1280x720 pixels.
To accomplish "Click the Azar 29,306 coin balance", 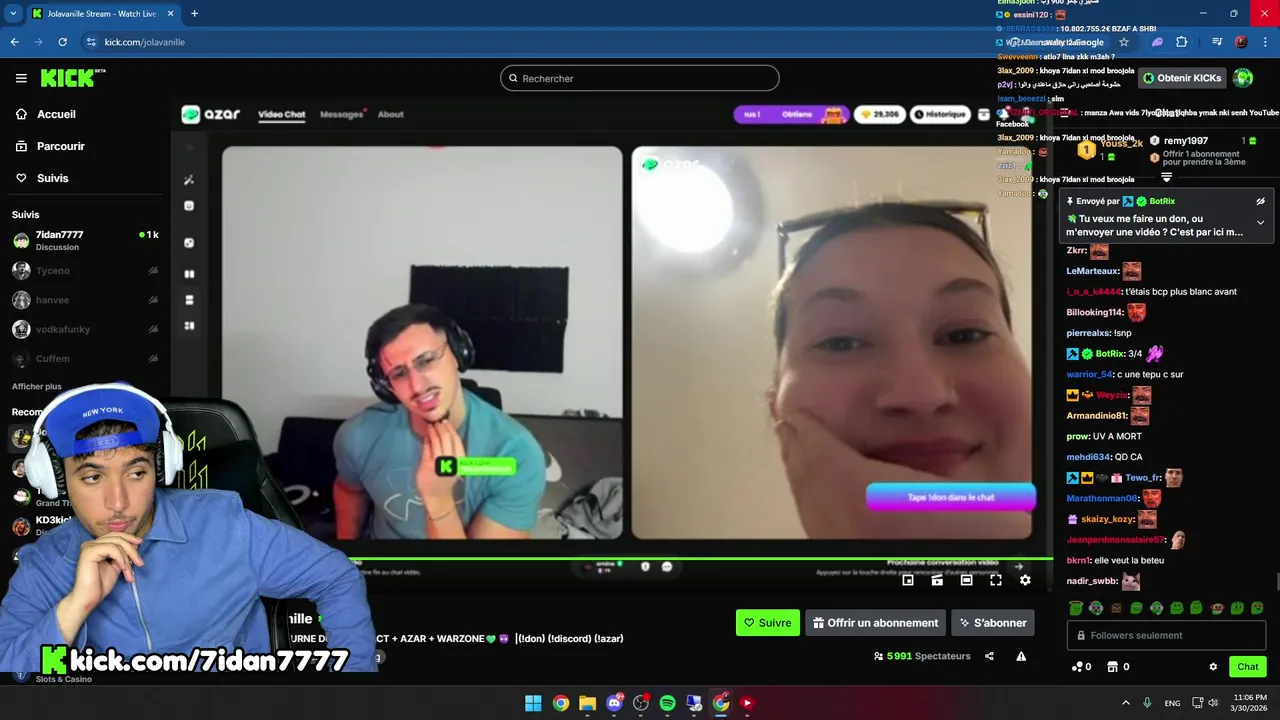I will (880, 114).
